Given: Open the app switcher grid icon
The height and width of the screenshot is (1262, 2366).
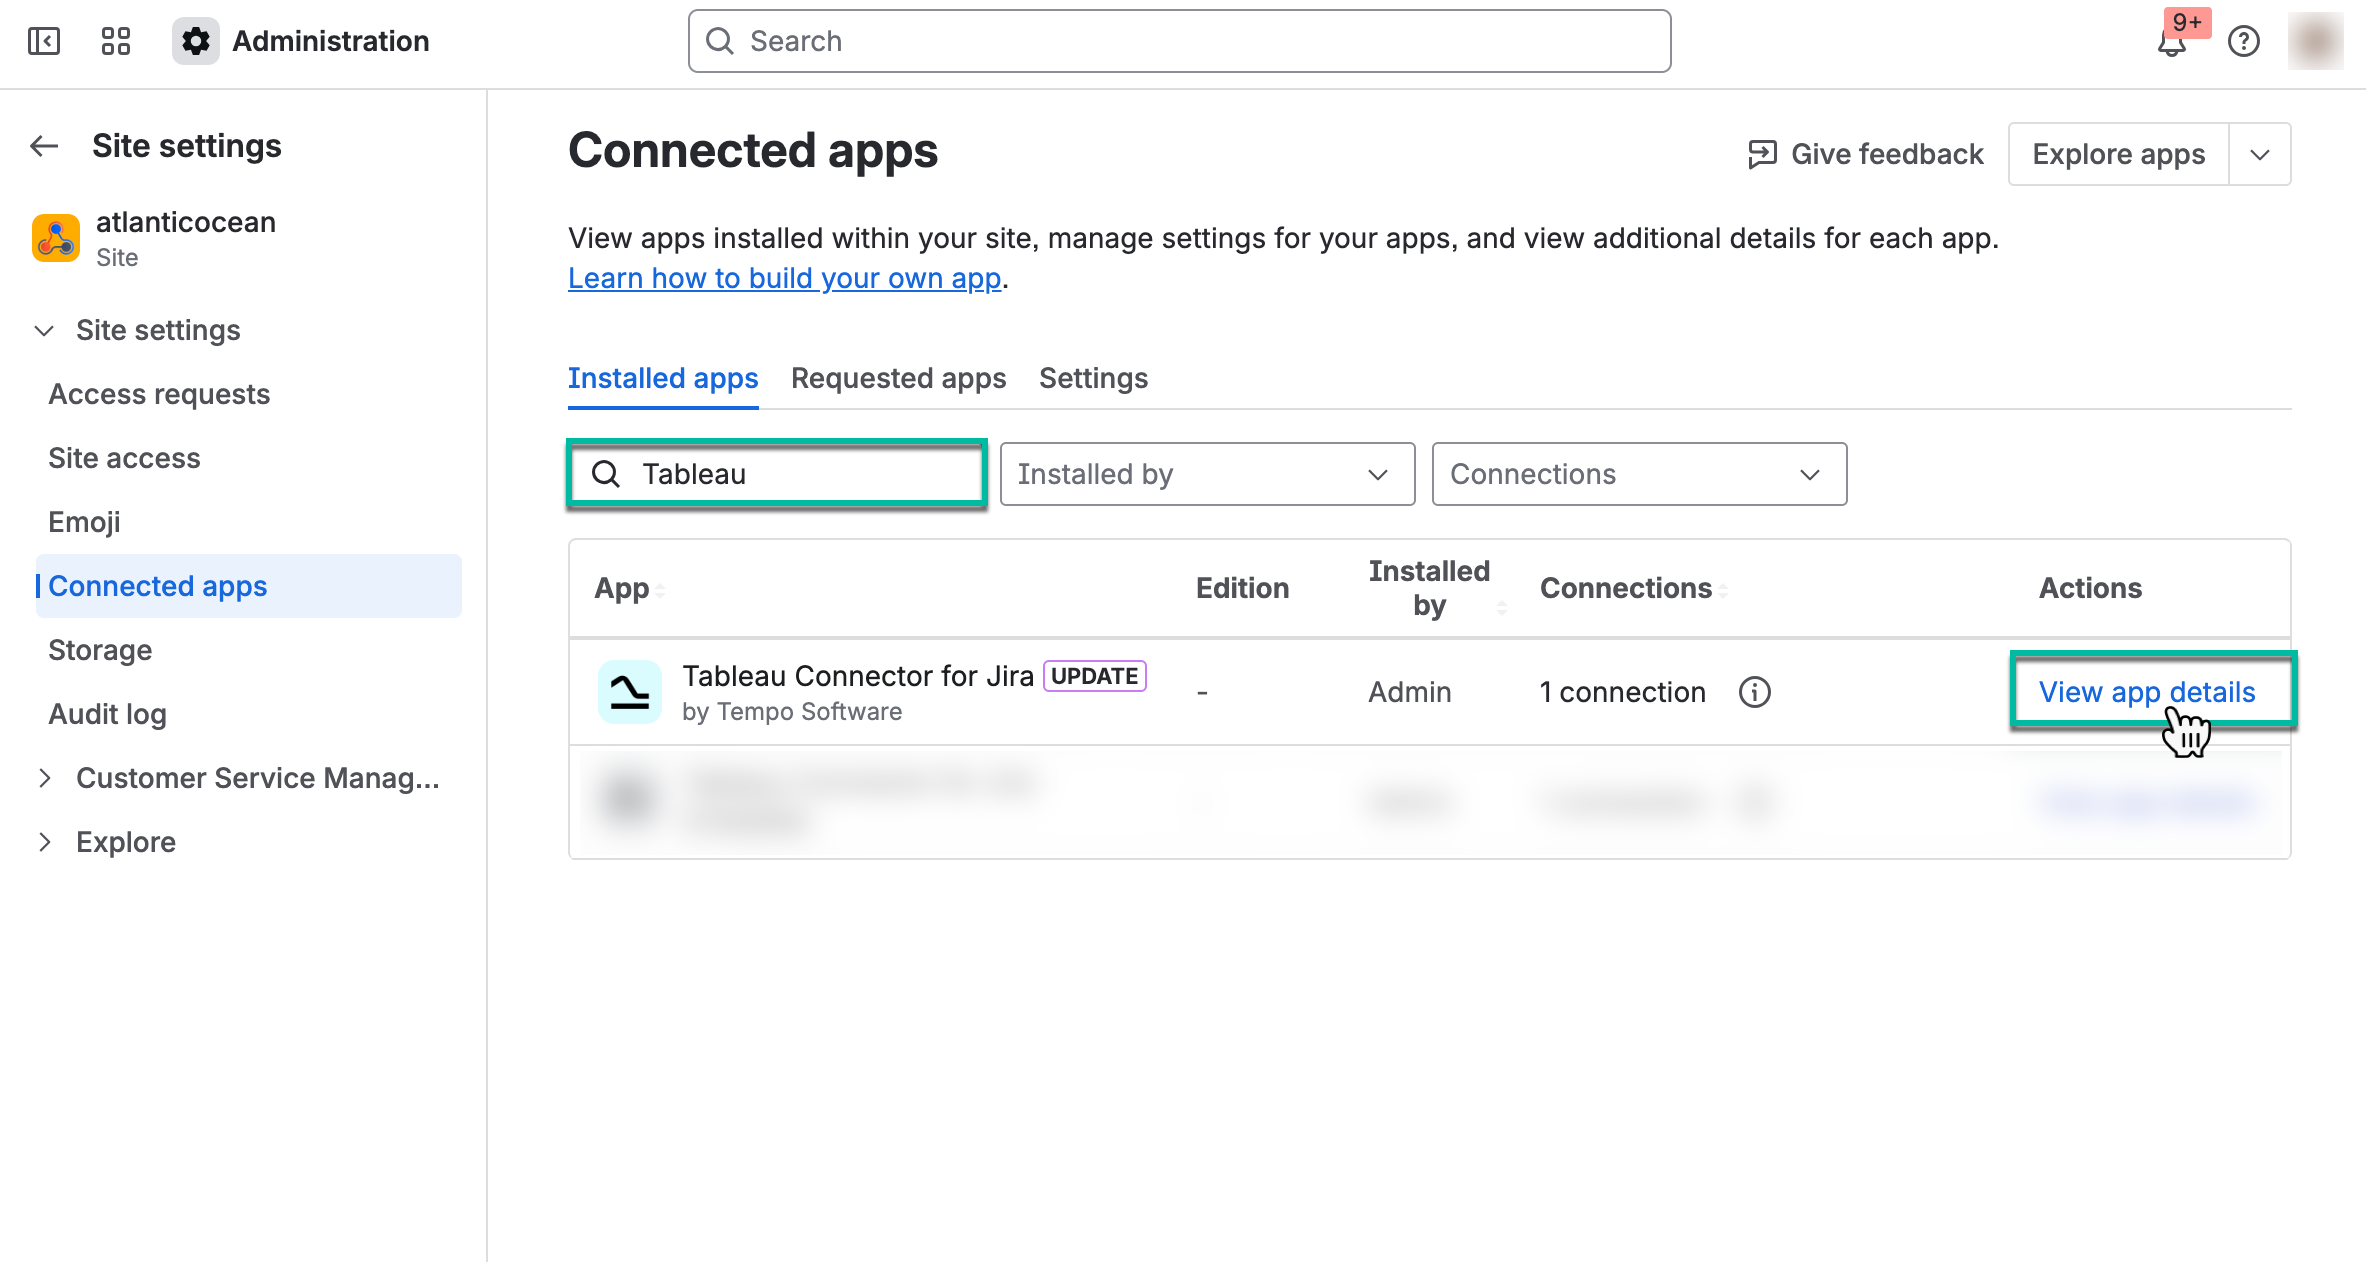Looking at the screenshot, I should 114,41.
